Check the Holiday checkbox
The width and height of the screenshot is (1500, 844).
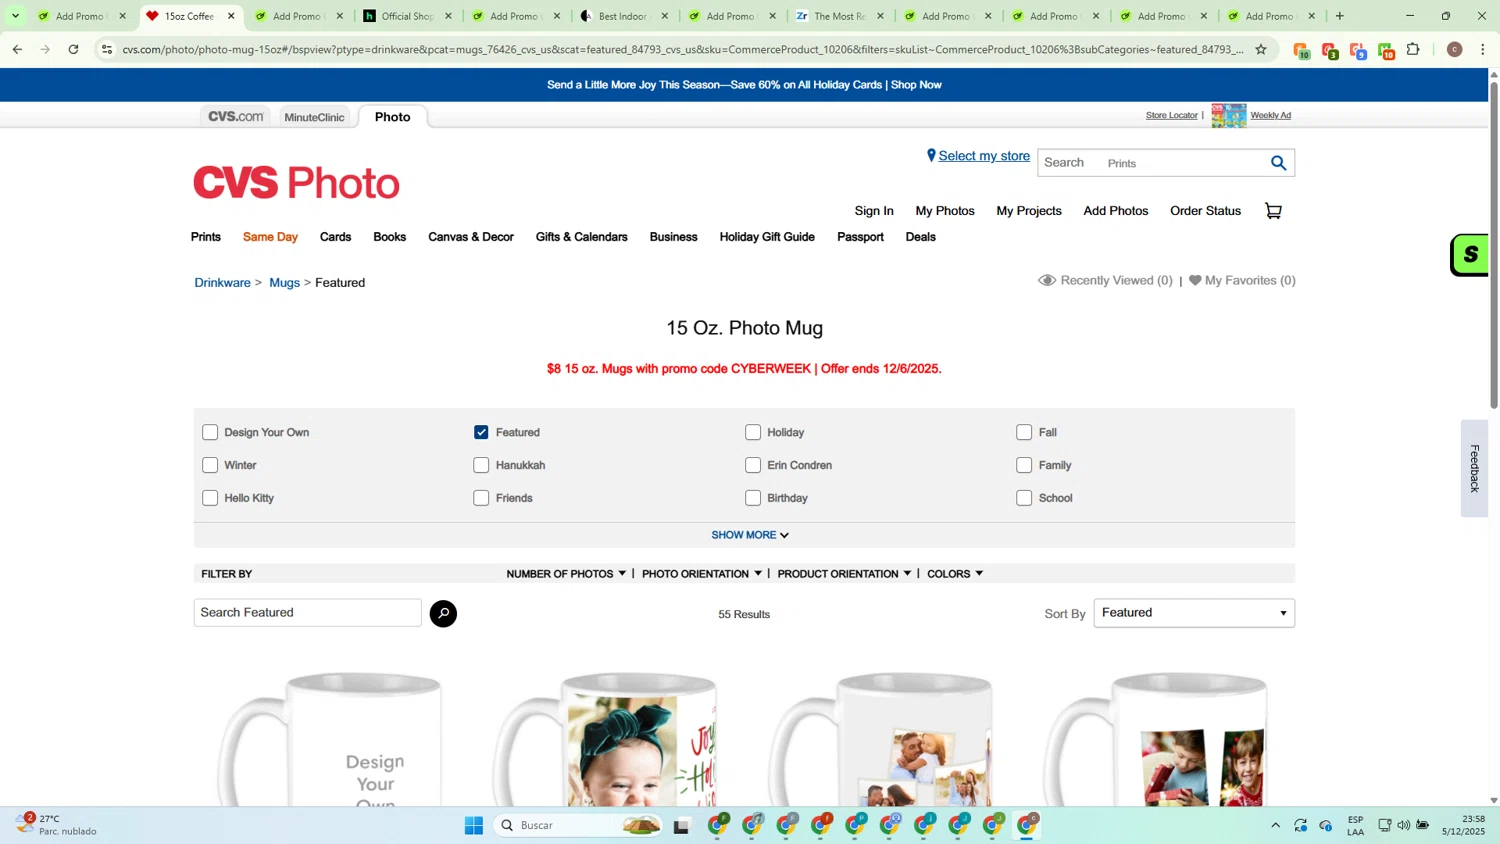(753, 433)
